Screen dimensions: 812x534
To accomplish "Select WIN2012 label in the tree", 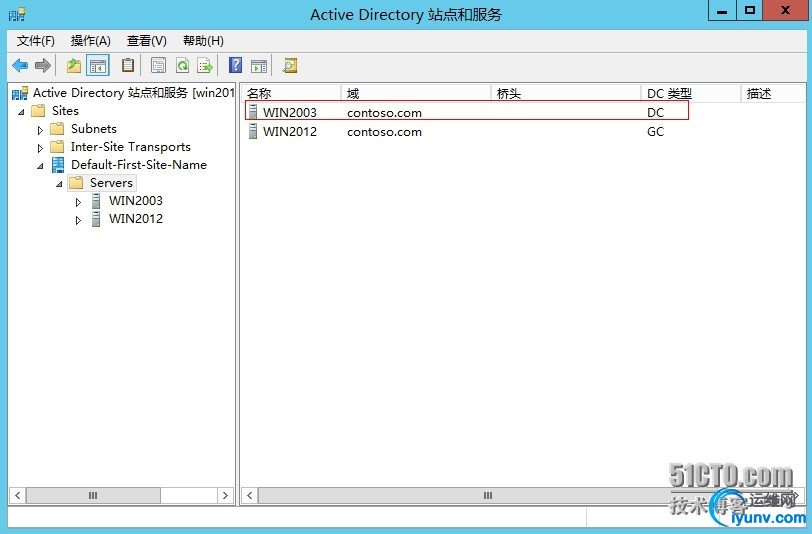I will coord(136,219).
